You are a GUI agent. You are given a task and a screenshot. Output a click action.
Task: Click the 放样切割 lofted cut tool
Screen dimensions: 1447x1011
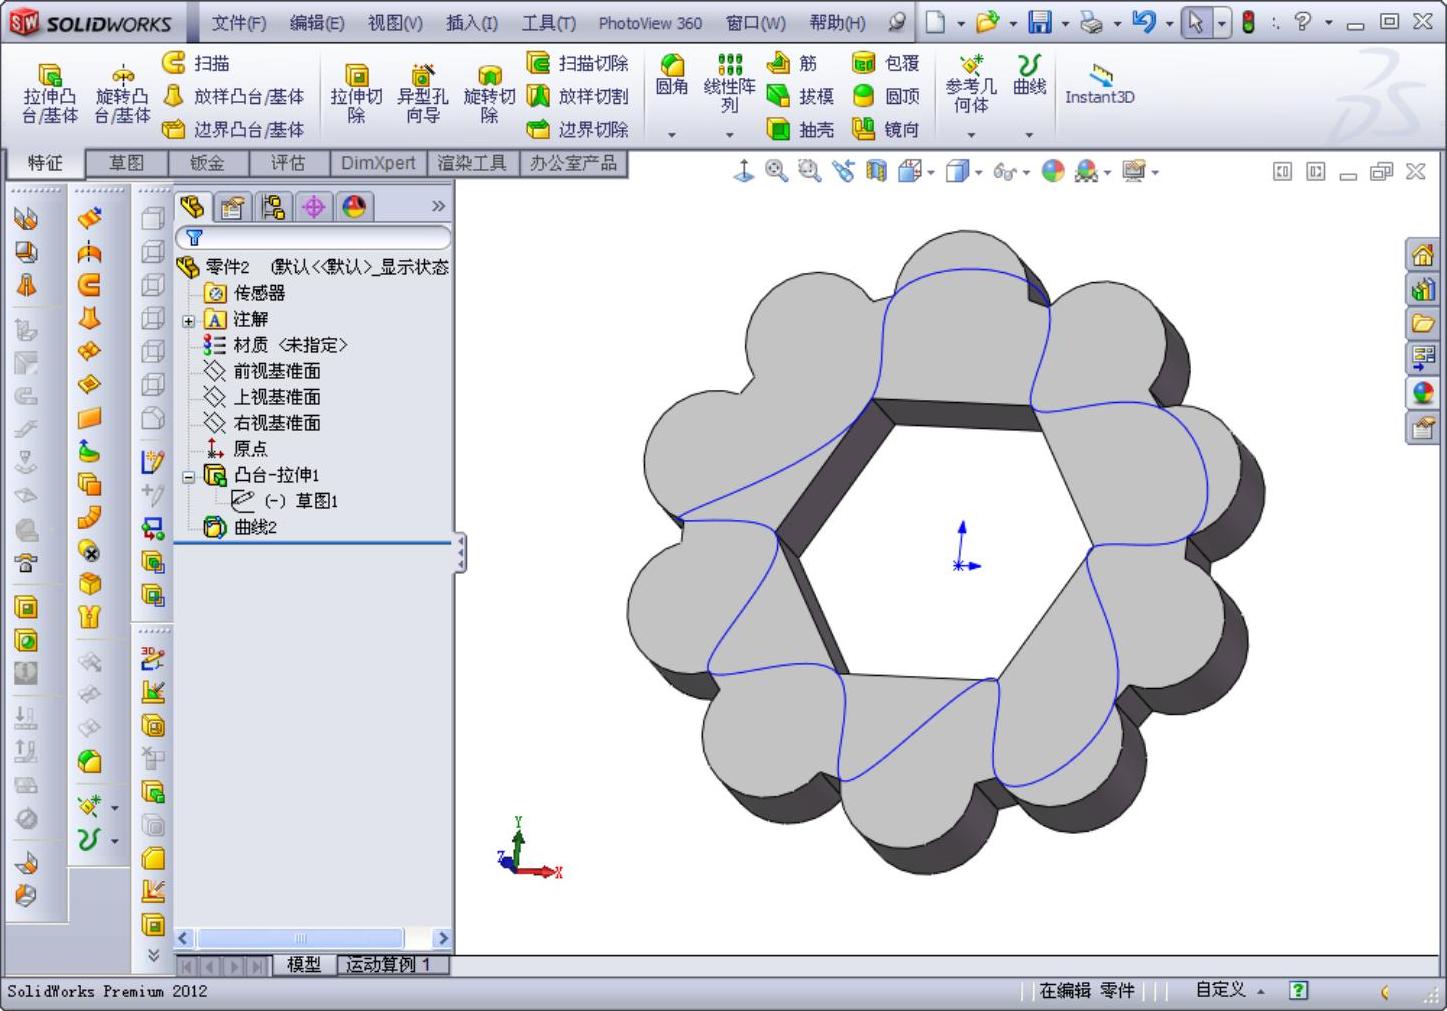click(x=578, y=96)
